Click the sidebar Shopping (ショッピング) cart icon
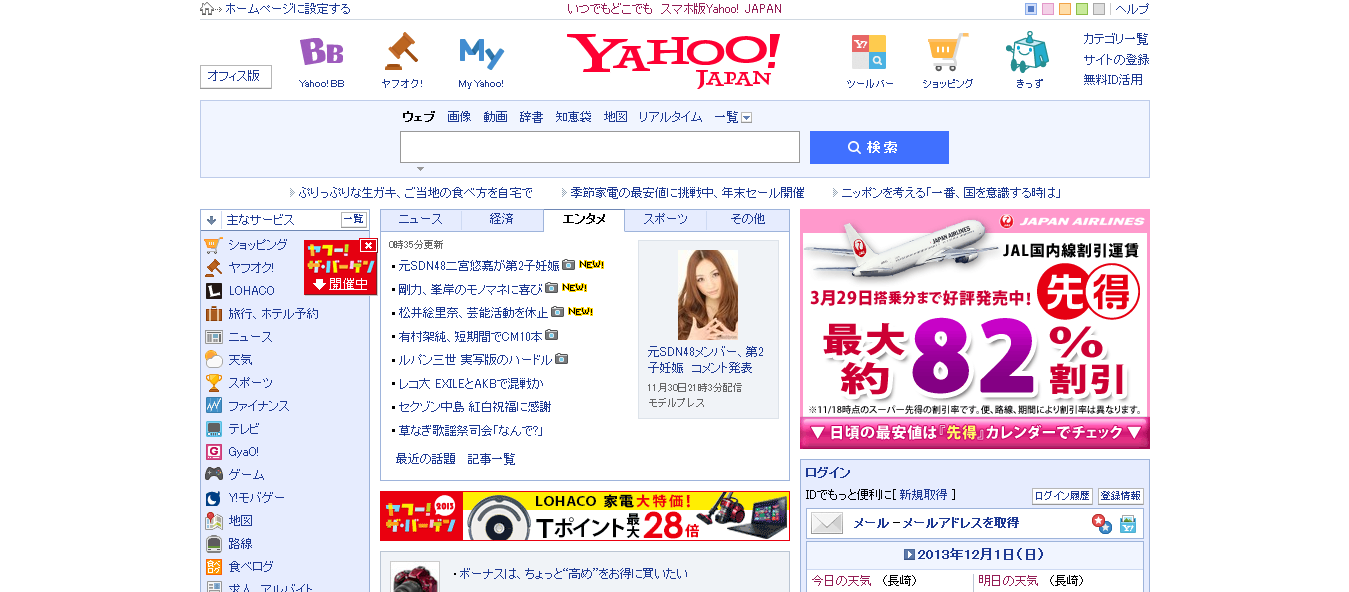The height and width of the screenshot is (592, 1349). [213, 245]
